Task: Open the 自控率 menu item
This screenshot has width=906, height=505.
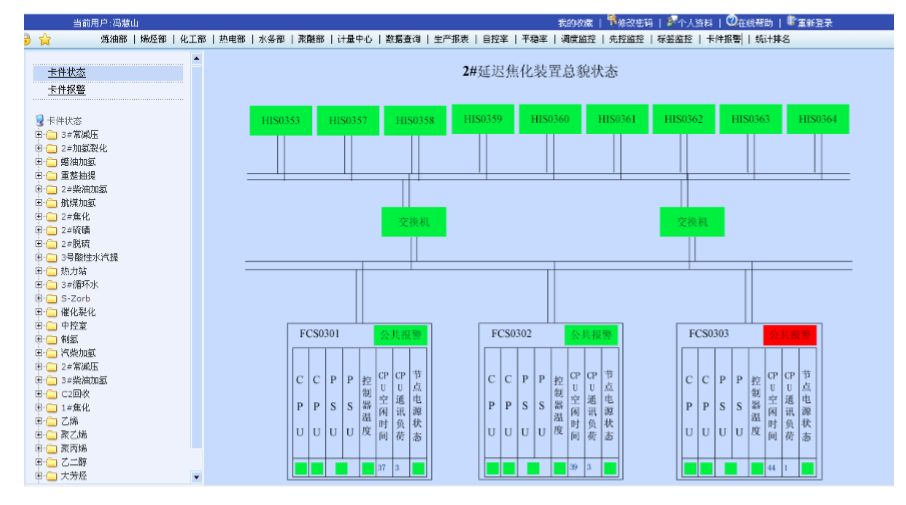Action: (x=496, y=39)
